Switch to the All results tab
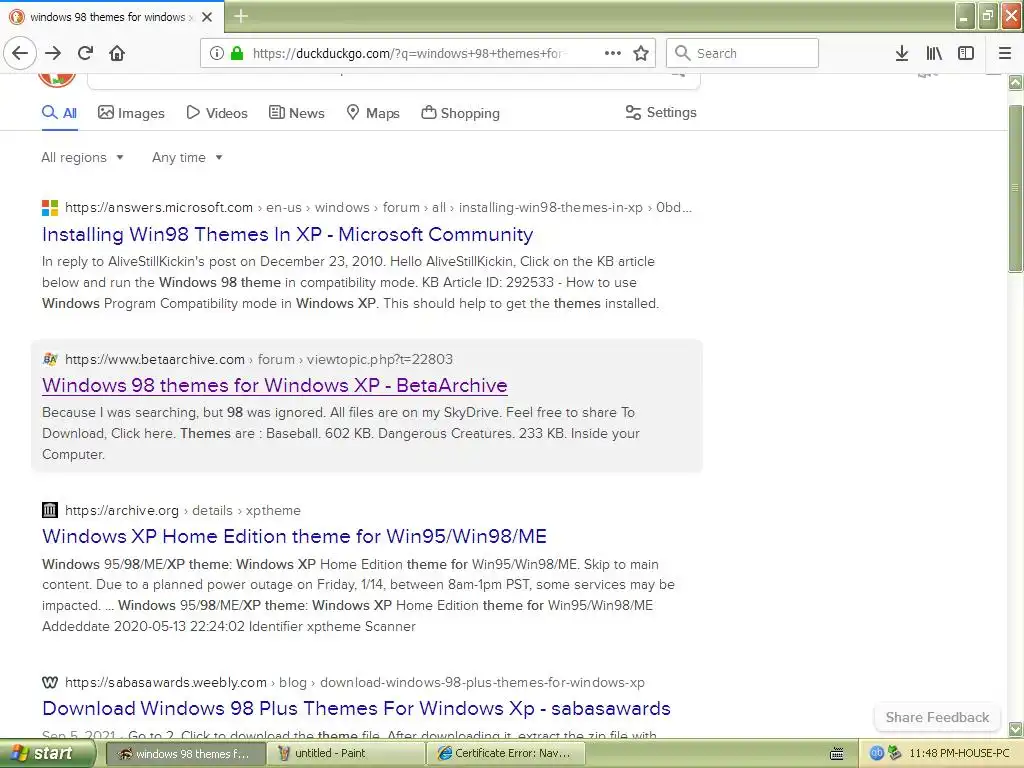This screenshot has width=1024, height=768. pos(59,113)
